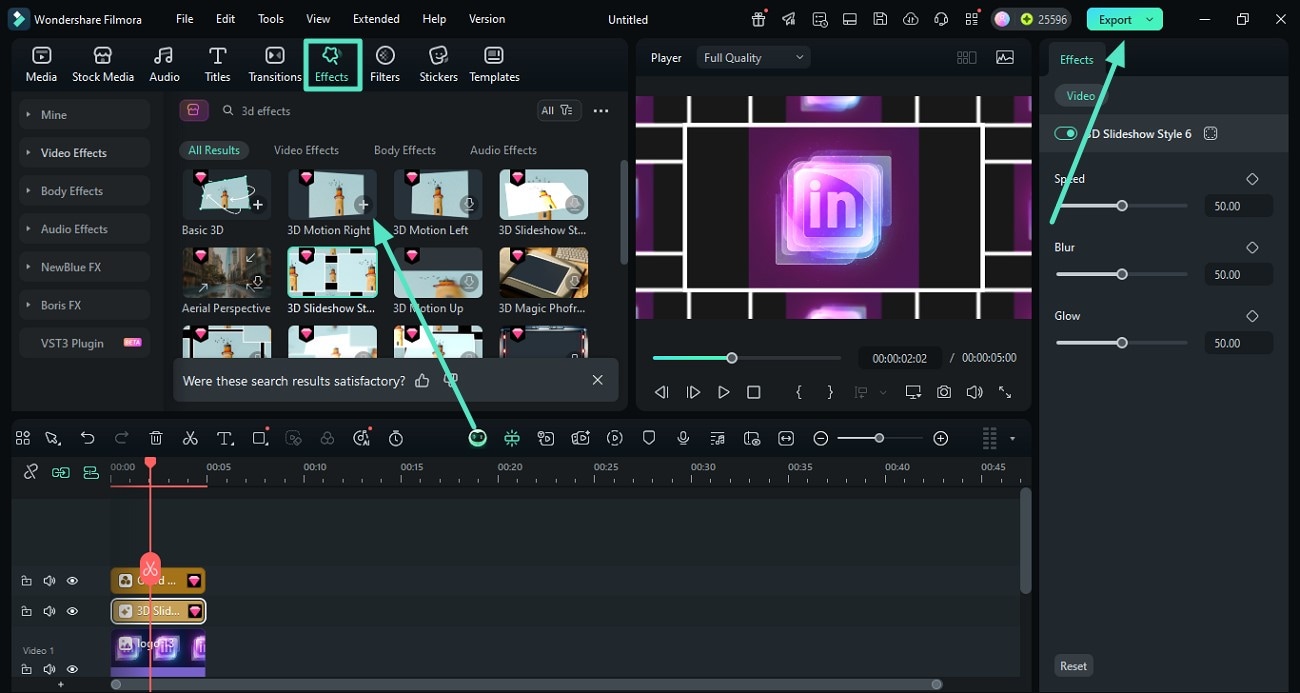Click keyframe diamond next to Speed
Image resolution: width=1300 pixels, height=693 pixels.
(1252, 179)
